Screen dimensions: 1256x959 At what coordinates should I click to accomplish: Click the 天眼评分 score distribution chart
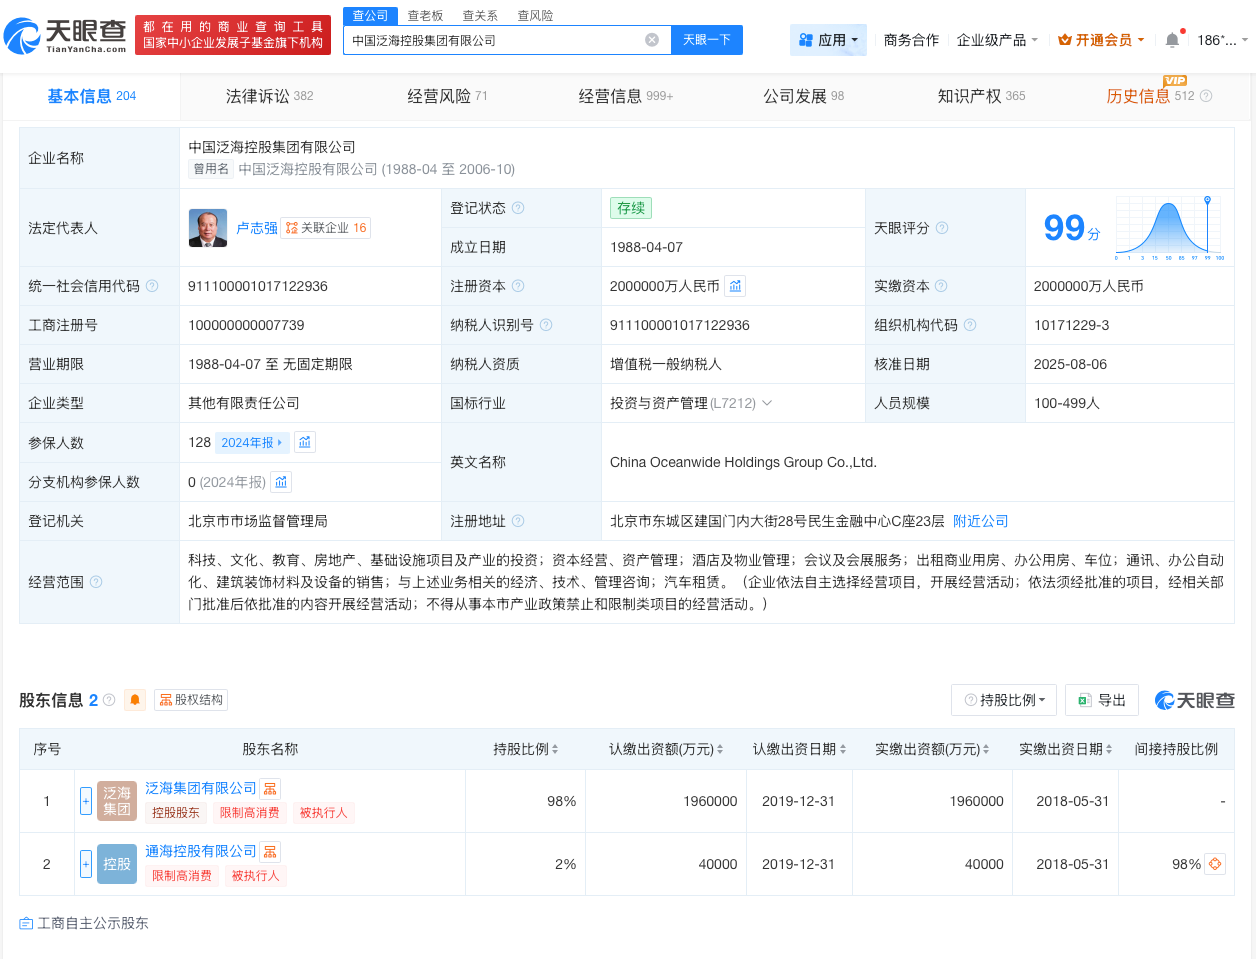click(x=1170, y=228)
